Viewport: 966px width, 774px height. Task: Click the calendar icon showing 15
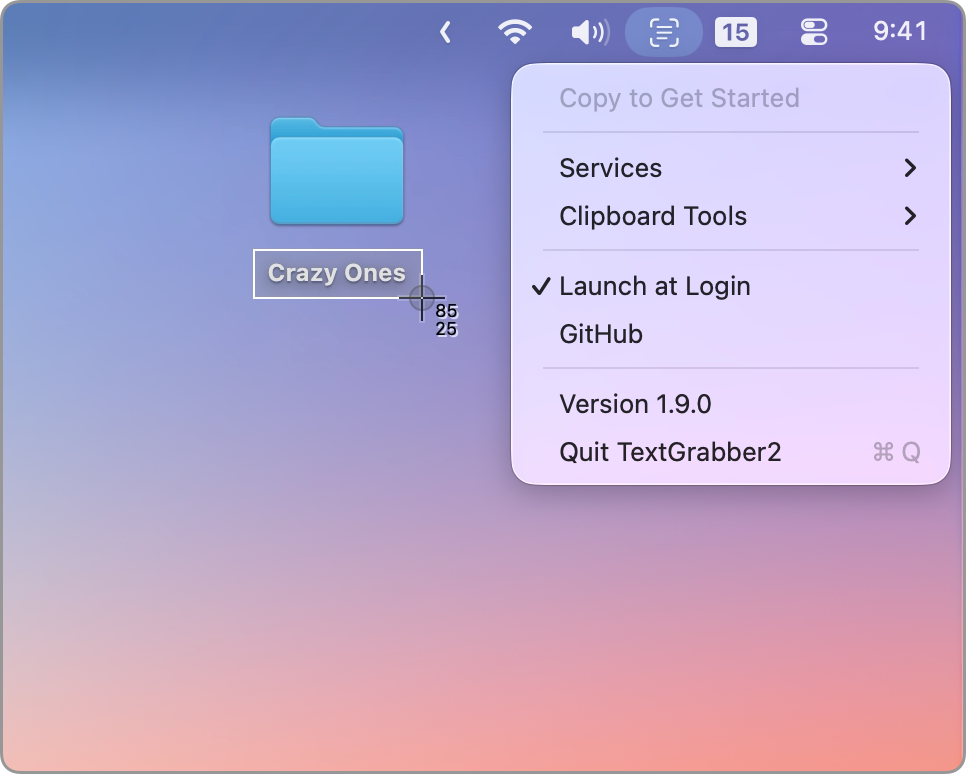pyautogui.click(x=736, y=32)
